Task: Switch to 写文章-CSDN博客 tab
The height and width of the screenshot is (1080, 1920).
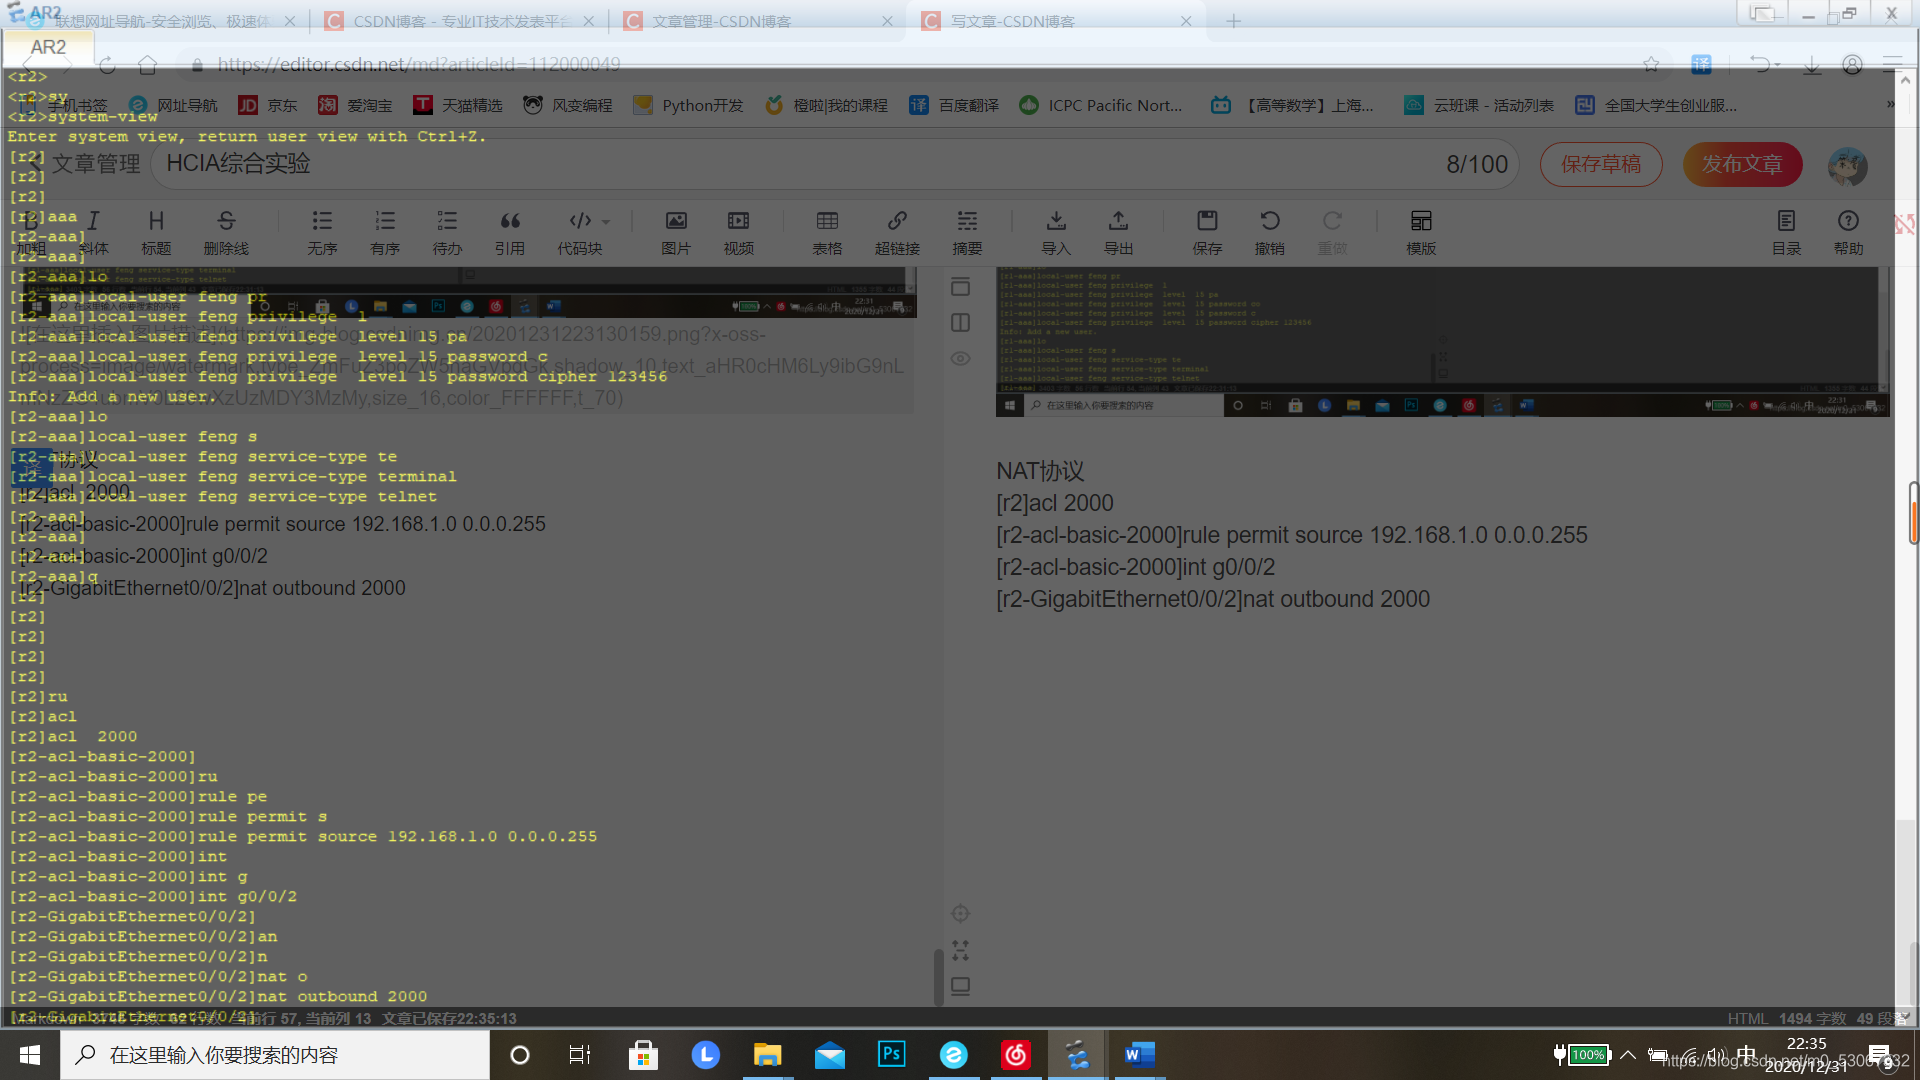Action: coord(1057,21)
